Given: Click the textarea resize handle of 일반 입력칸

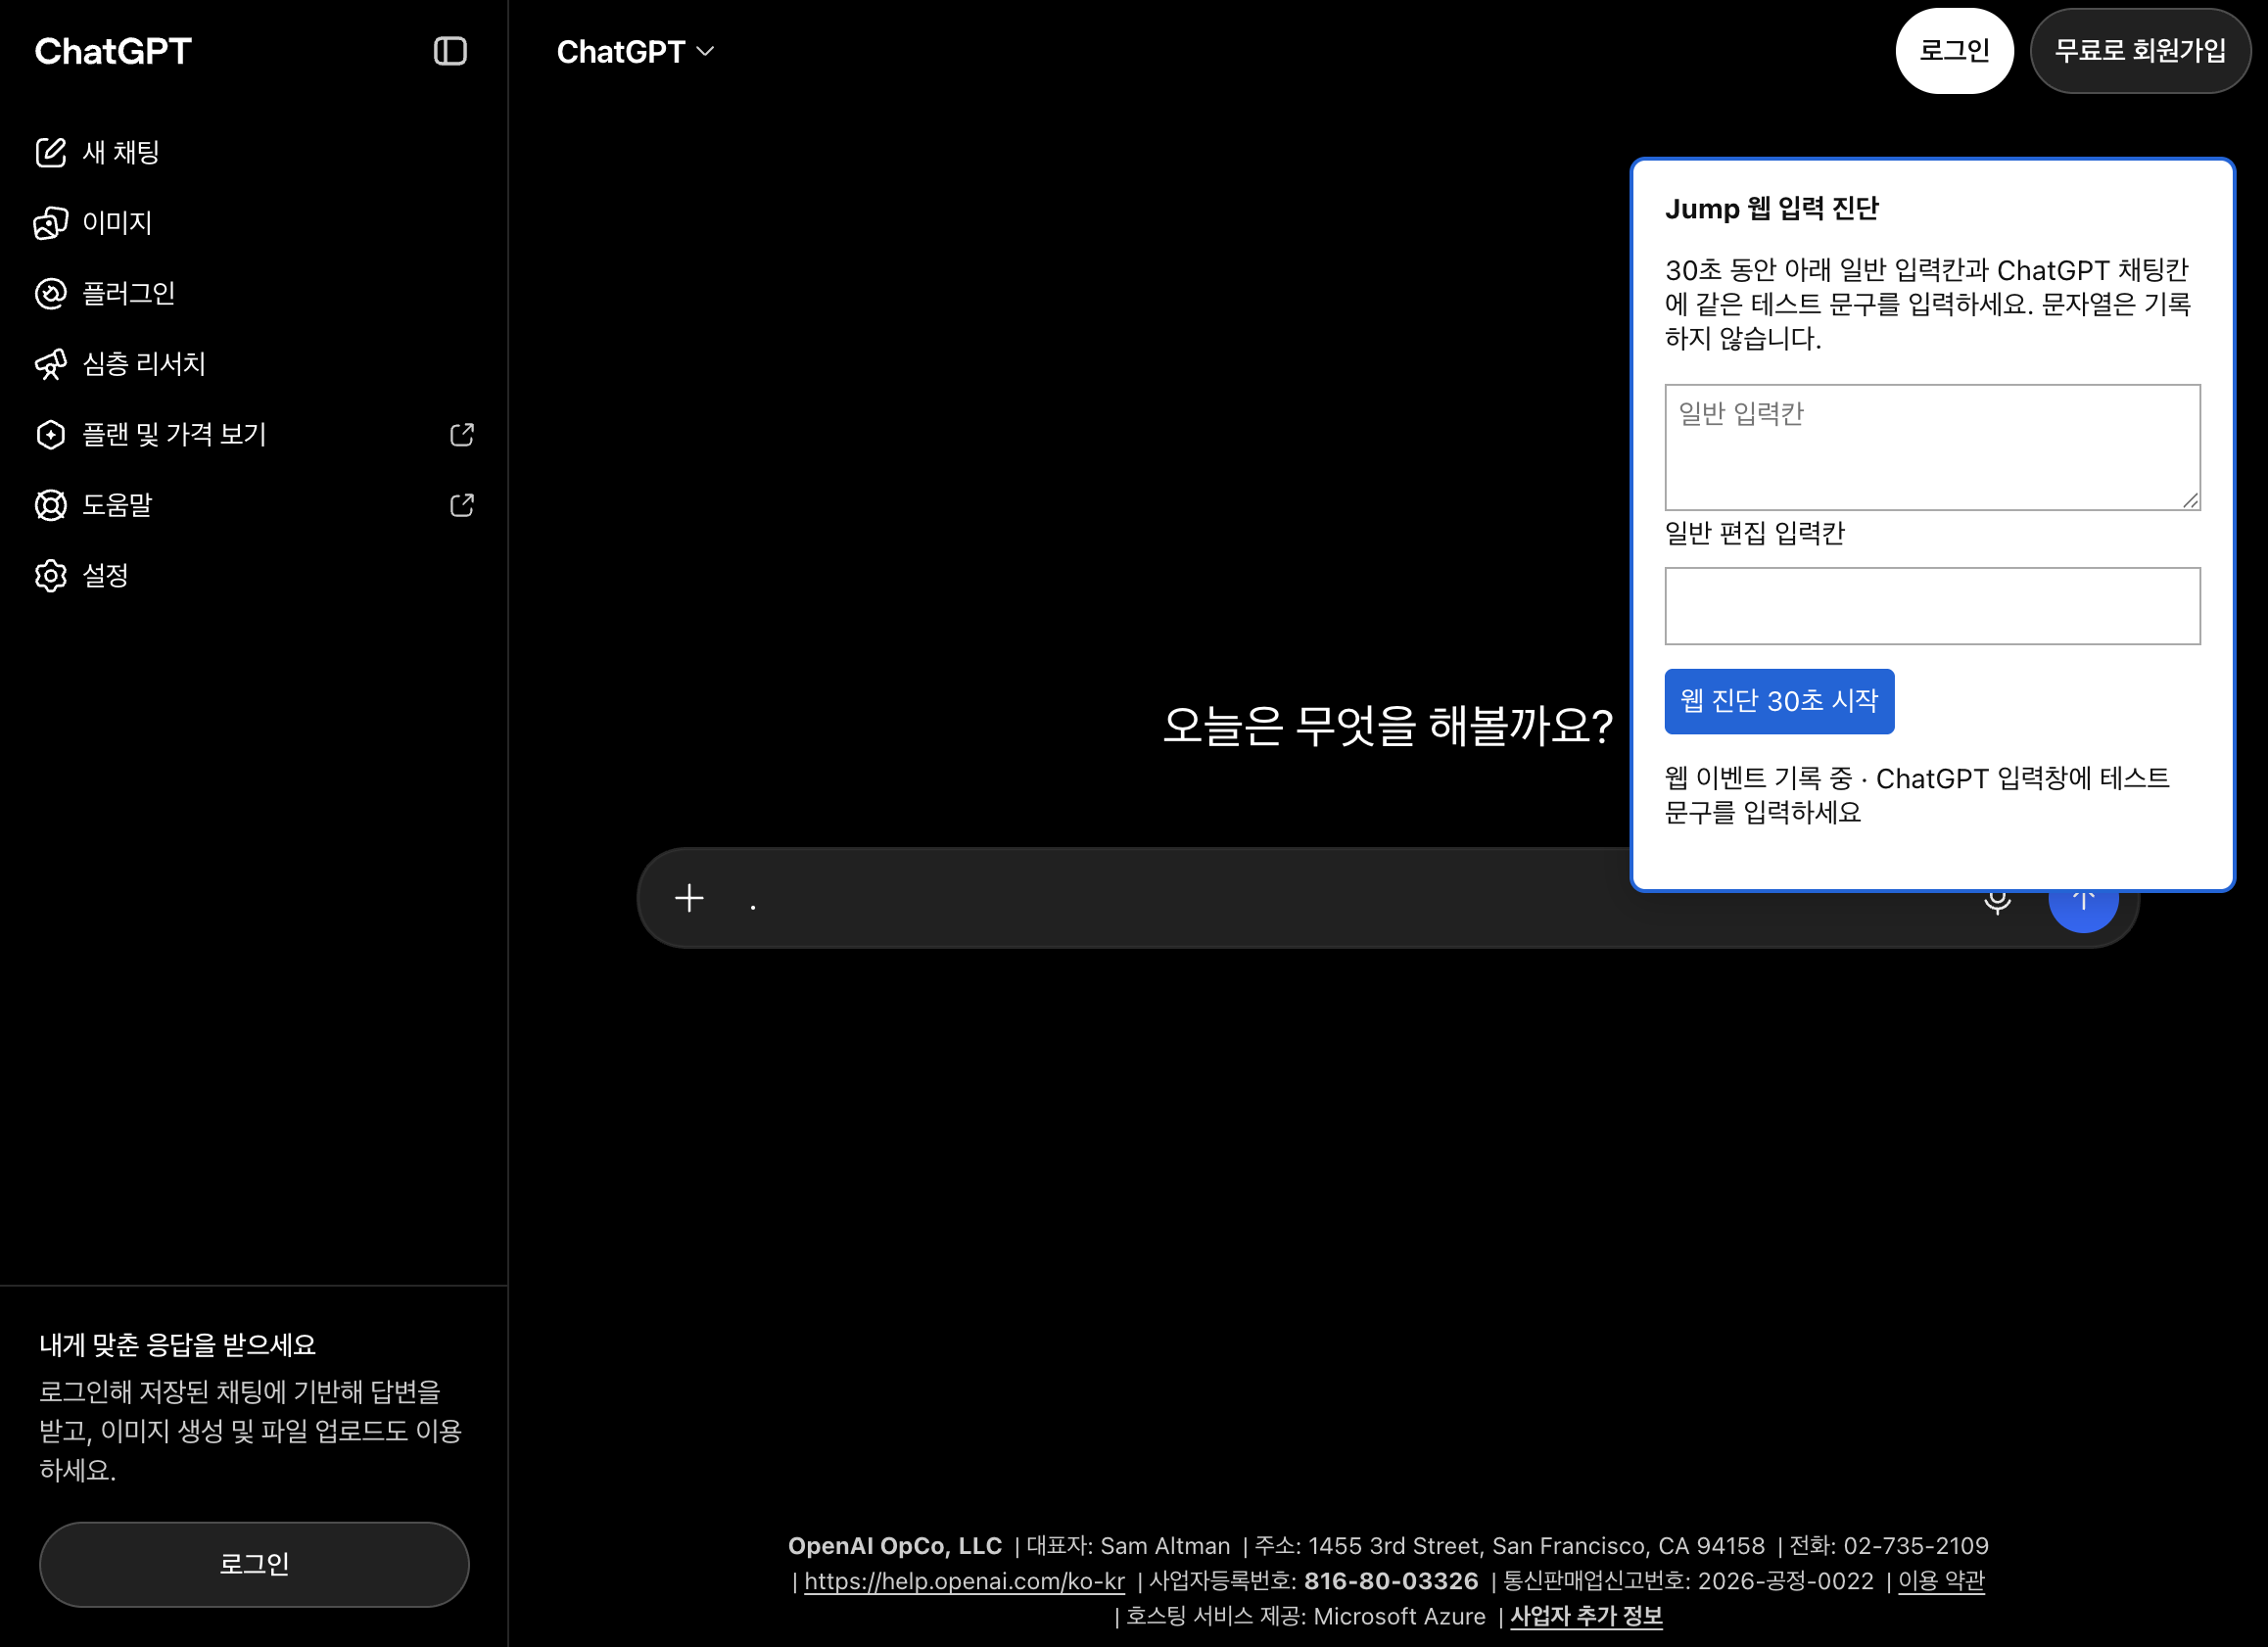Looking at the screenshot, I should [x=2190, y=500].
